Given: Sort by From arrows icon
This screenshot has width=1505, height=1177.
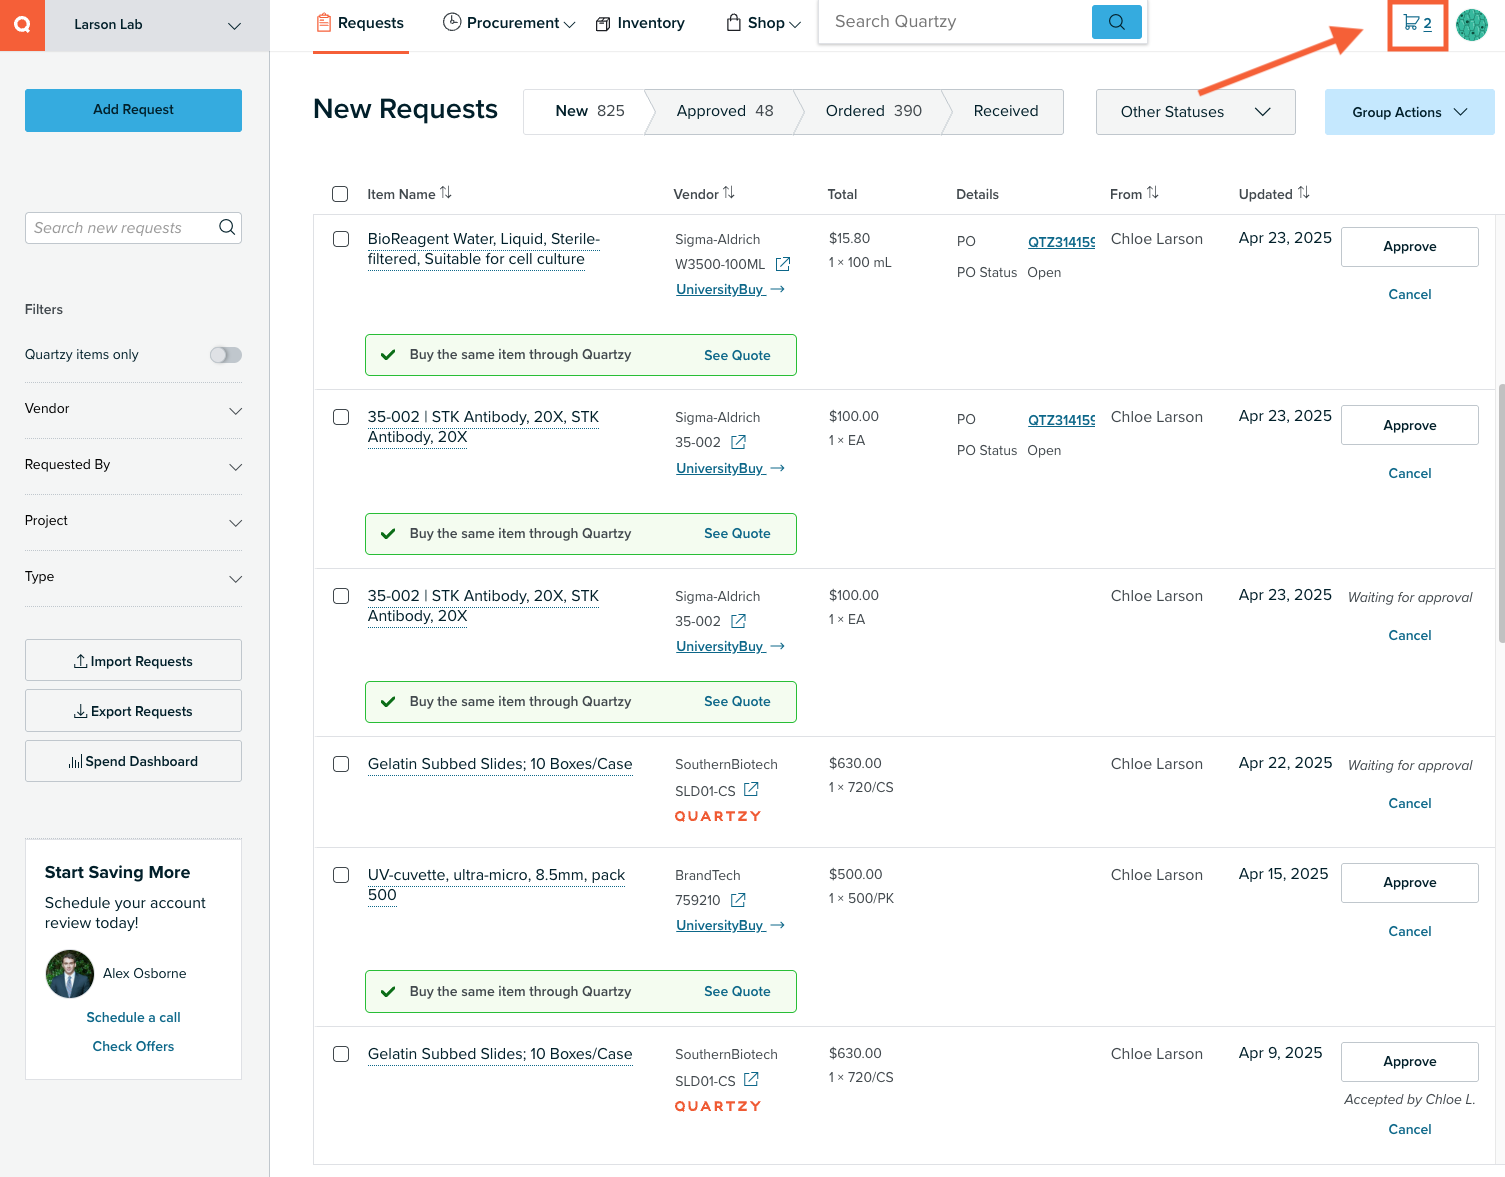Looking at the screenshot, I should [1153, 193].
